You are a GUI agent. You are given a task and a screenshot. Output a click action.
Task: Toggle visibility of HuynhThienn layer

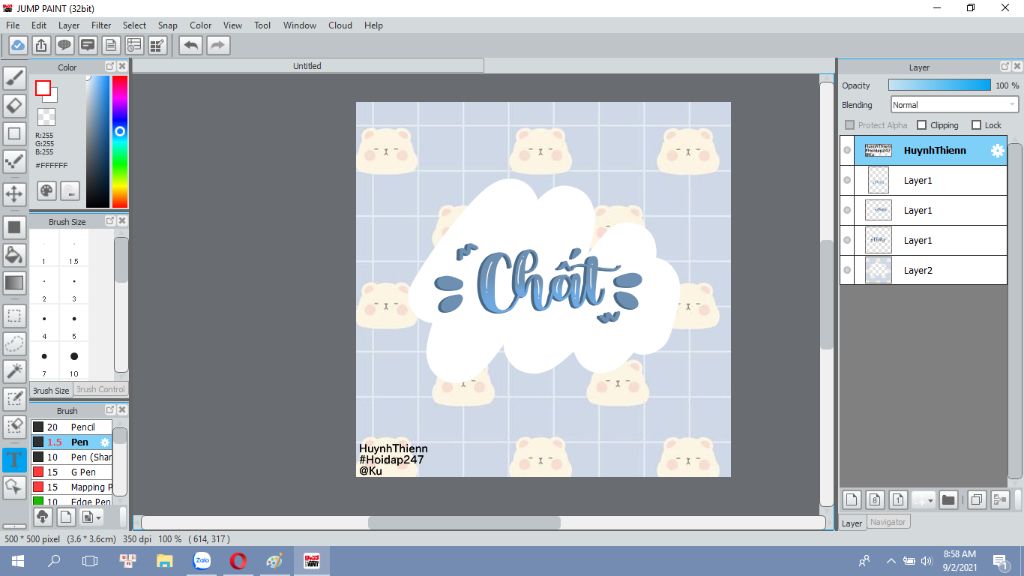click(847, 150)
